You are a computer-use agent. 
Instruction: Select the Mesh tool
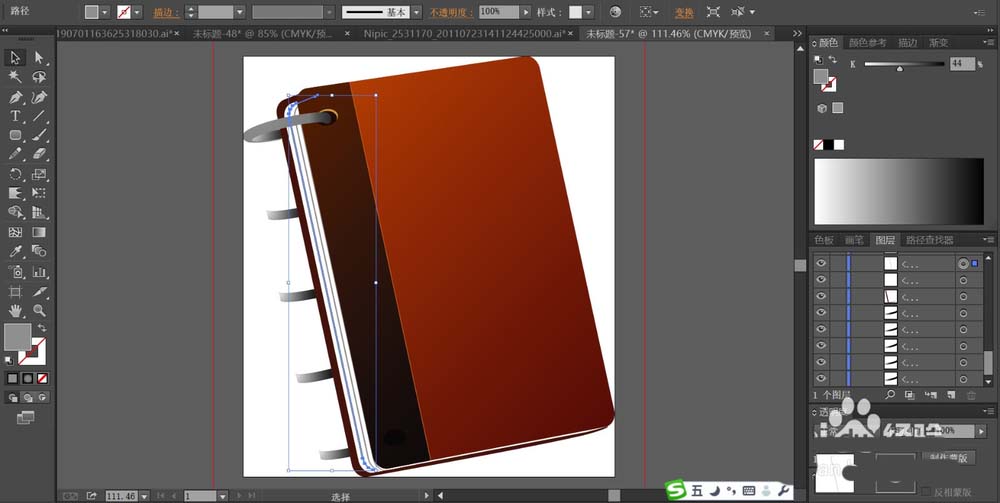pyautogui.click(x=15, y=232)
